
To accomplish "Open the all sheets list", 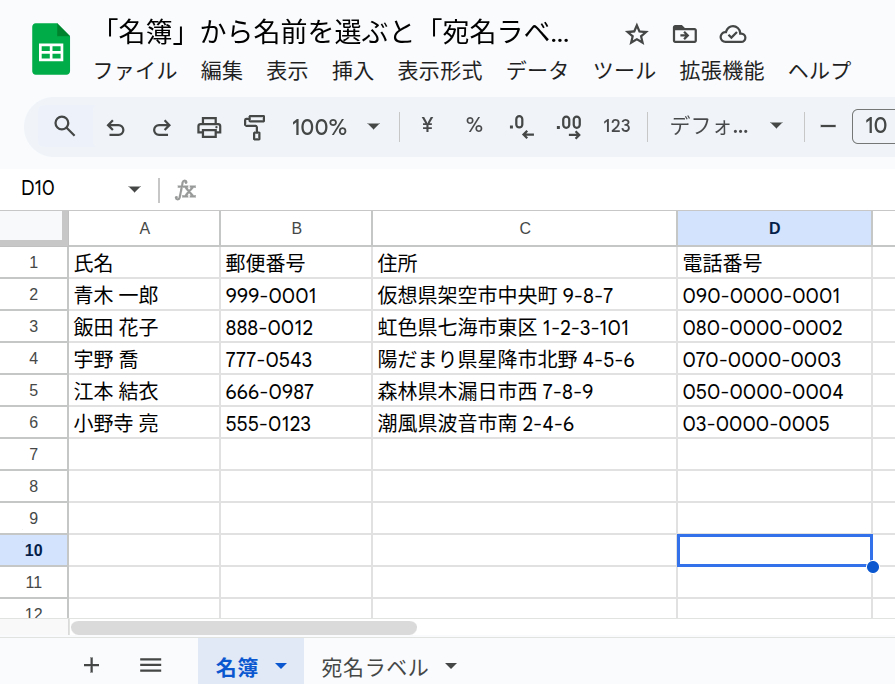I will (149, 664).
